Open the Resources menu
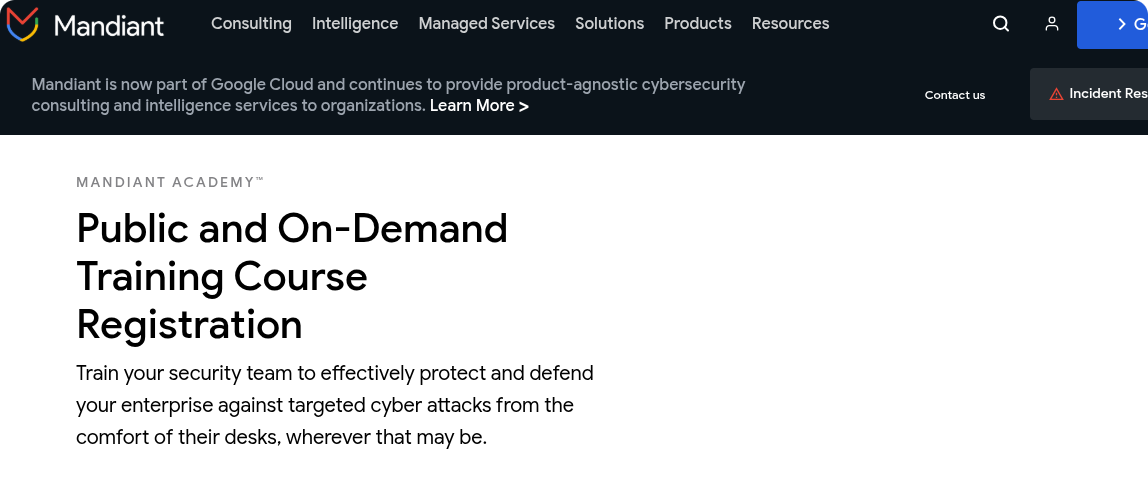The height and width of the screenshot is (482, 1148). (790, 24)
